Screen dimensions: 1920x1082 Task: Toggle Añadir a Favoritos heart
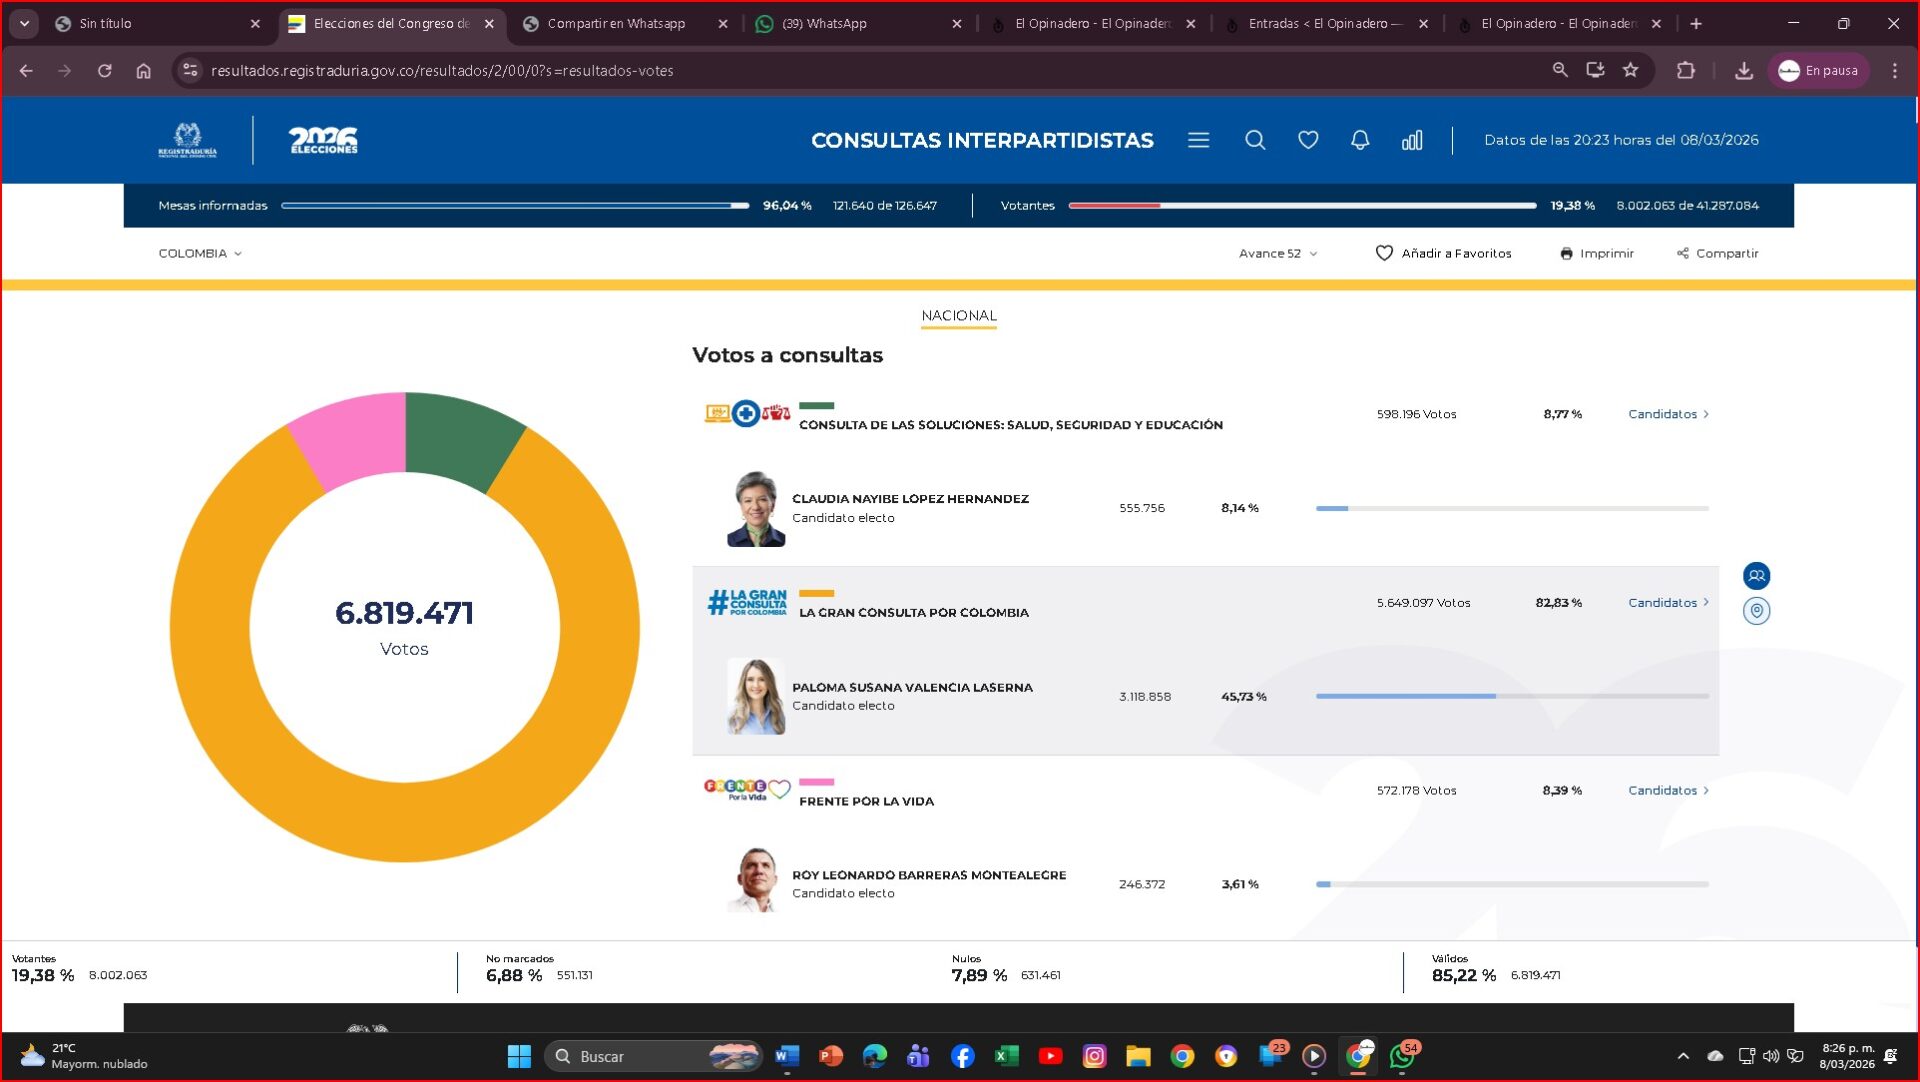tap(1385, 254)
